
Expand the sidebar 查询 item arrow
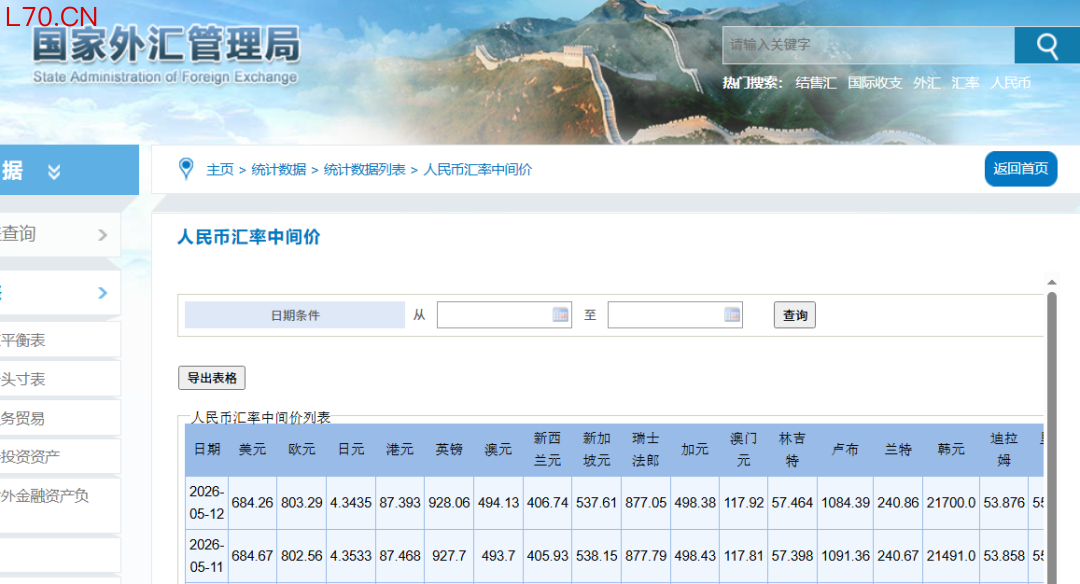[103, 235]
